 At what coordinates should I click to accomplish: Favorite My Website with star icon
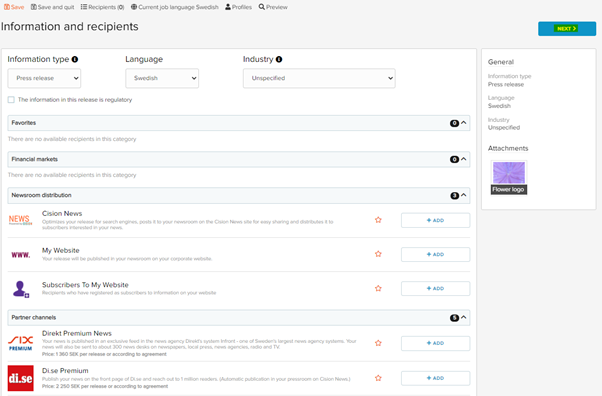click(378, 254)
